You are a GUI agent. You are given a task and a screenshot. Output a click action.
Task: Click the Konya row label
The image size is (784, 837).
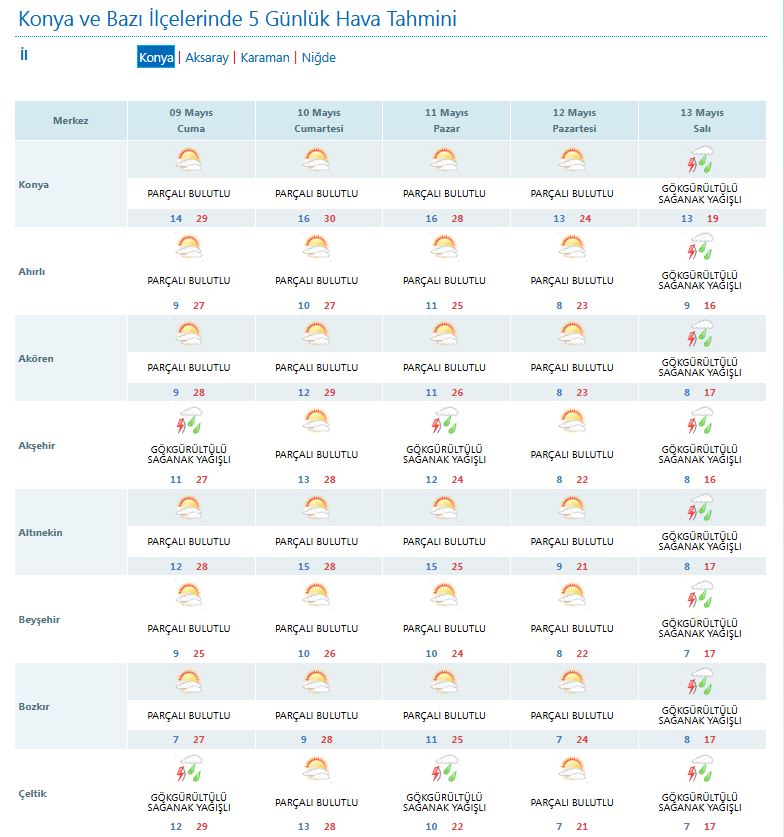(34, 185)
